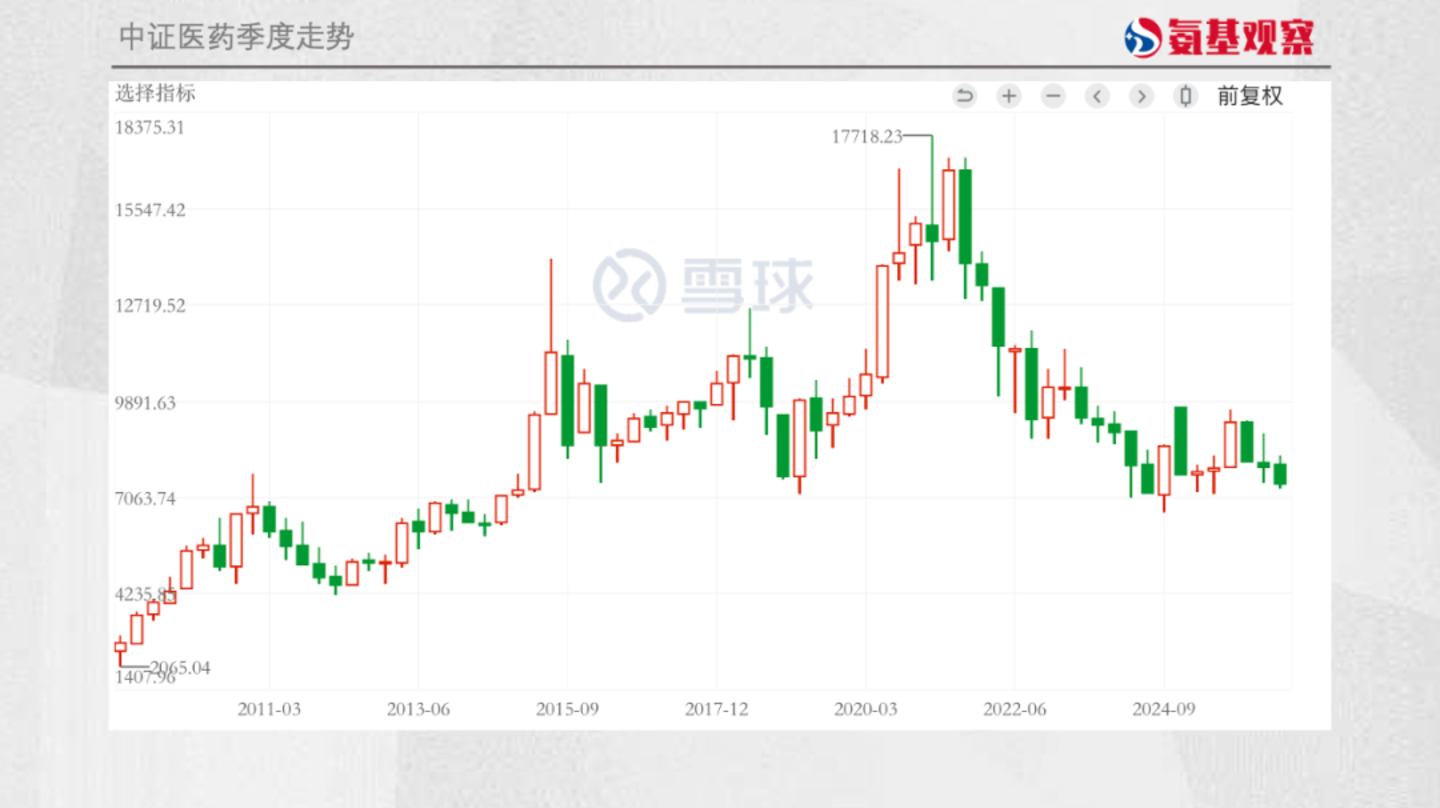Click the 12719.52 y-axis label
The height and width of the screenshot is (808, 1440).
pos(150,306)
